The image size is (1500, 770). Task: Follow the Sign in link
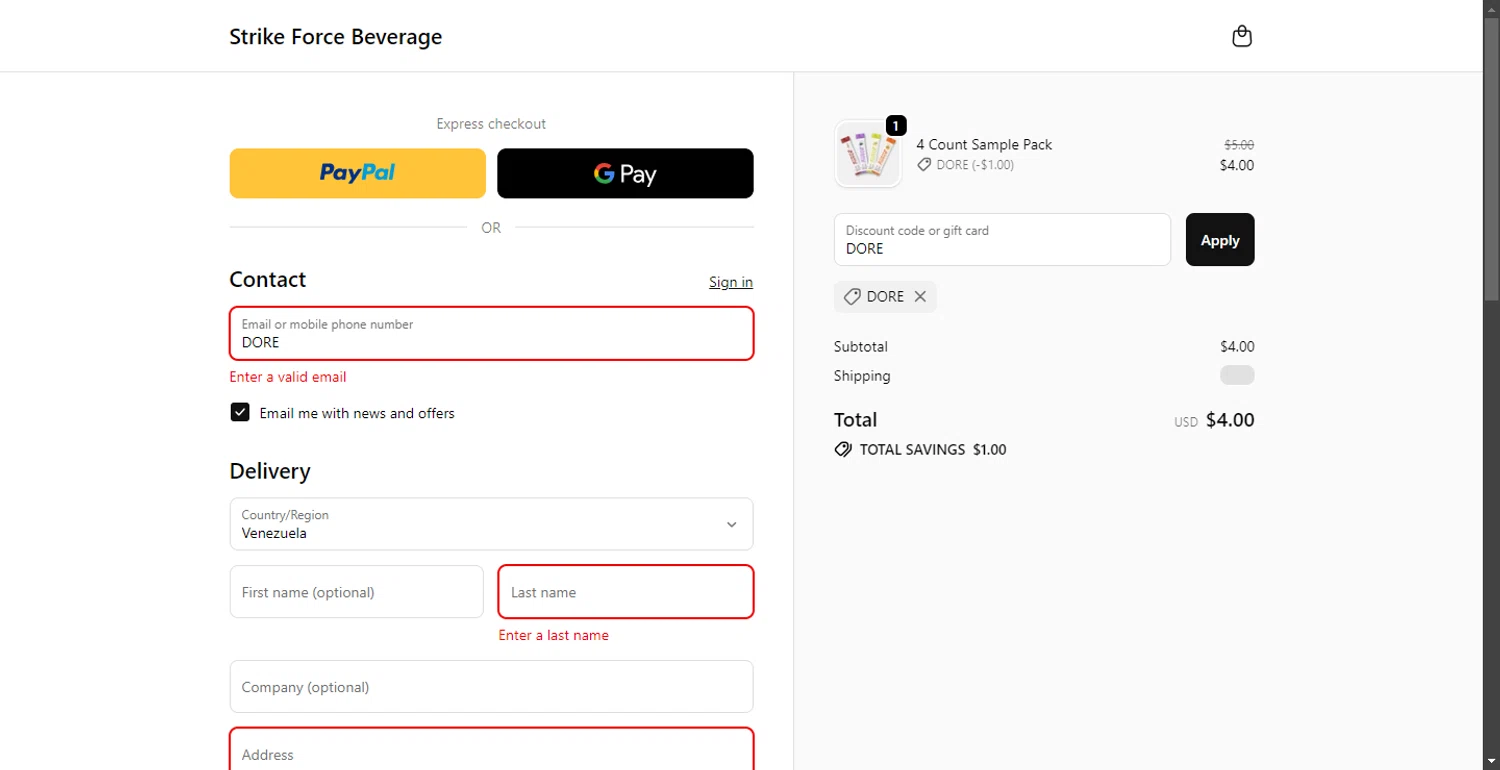[x=731, y=282]
